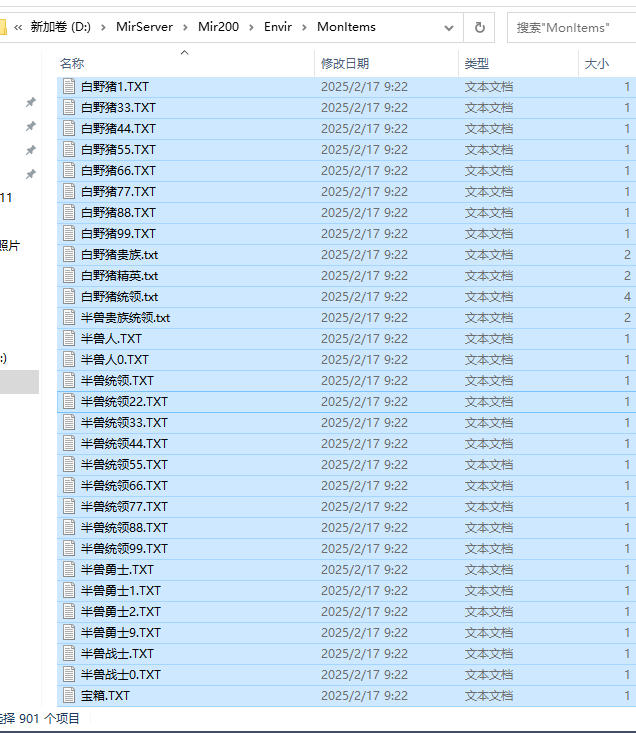Click the 文本文档 type cell of 半兽人.TXT
The width and height of the screenshot is (636, 733).
(x=488, y=338)
